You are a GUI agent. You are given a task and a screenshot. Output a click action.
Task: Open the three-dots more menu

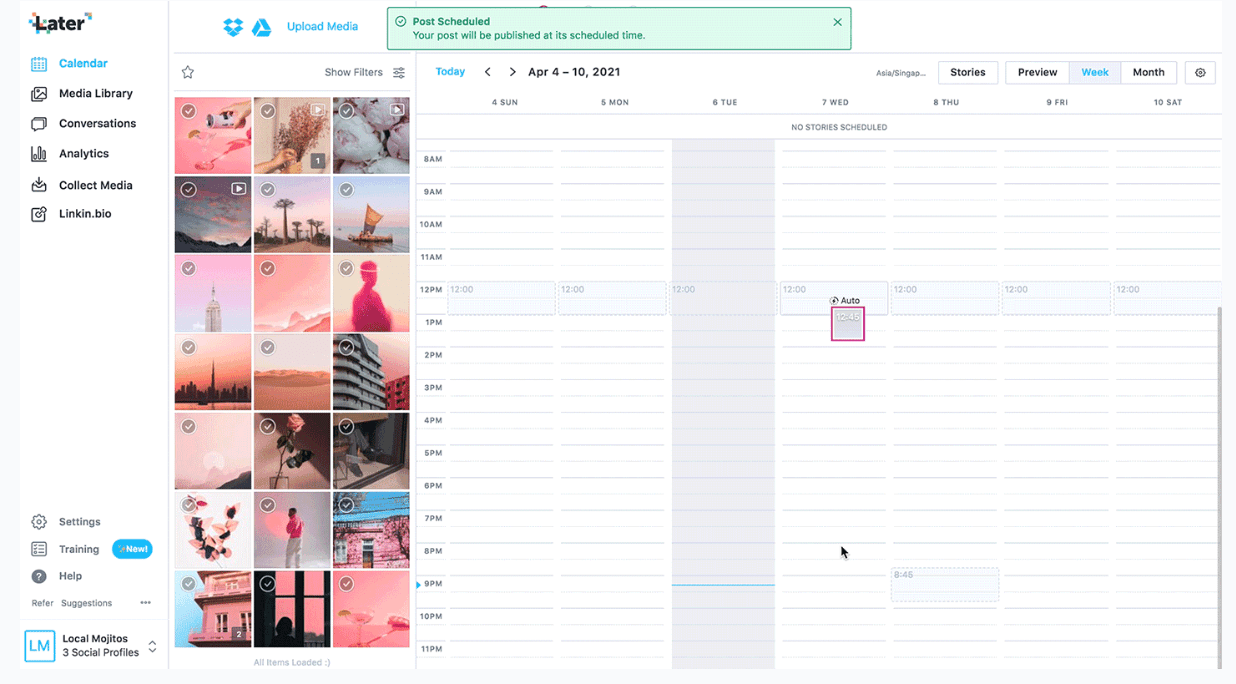pos(146,603)
